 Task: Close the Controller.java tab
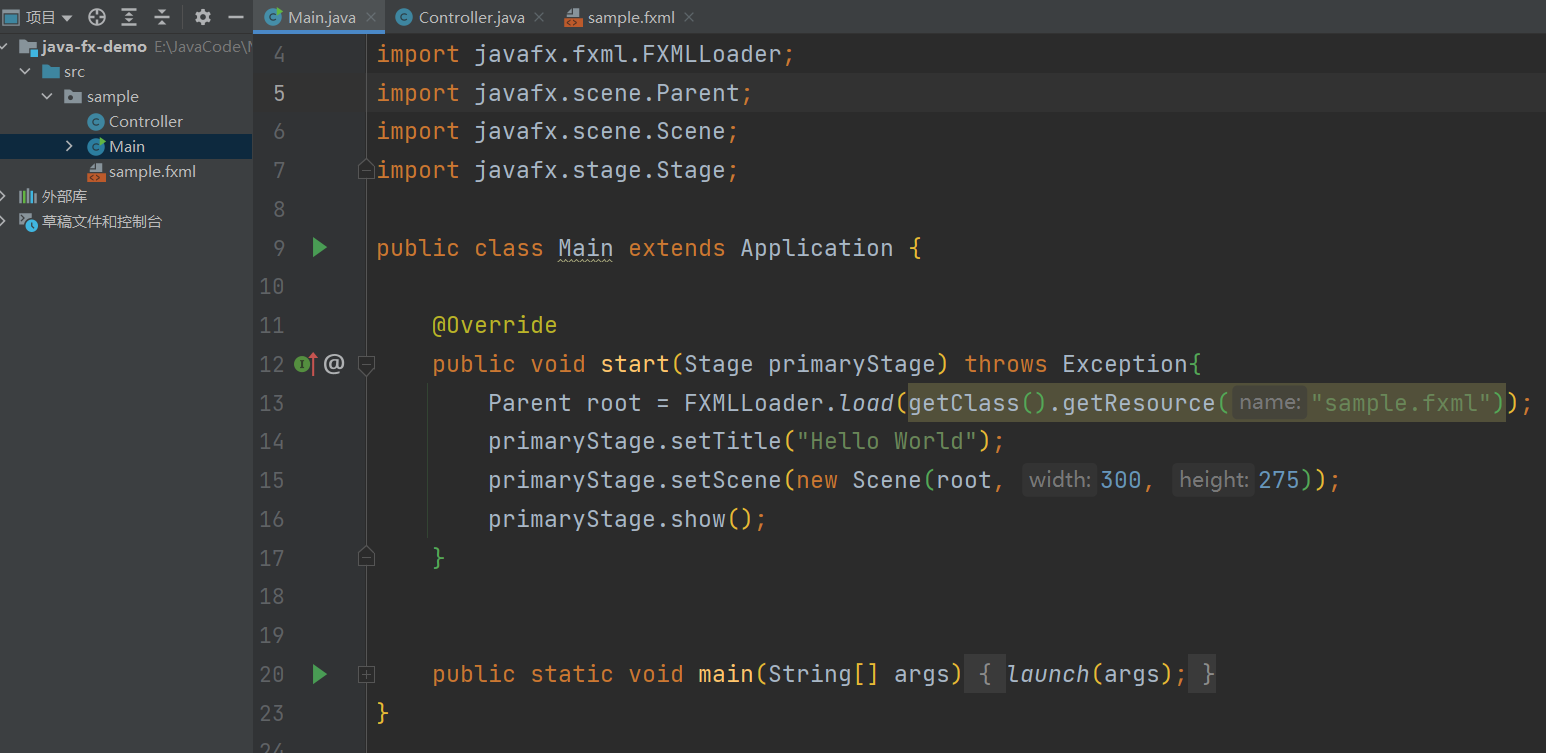click(x=539, y=17)
